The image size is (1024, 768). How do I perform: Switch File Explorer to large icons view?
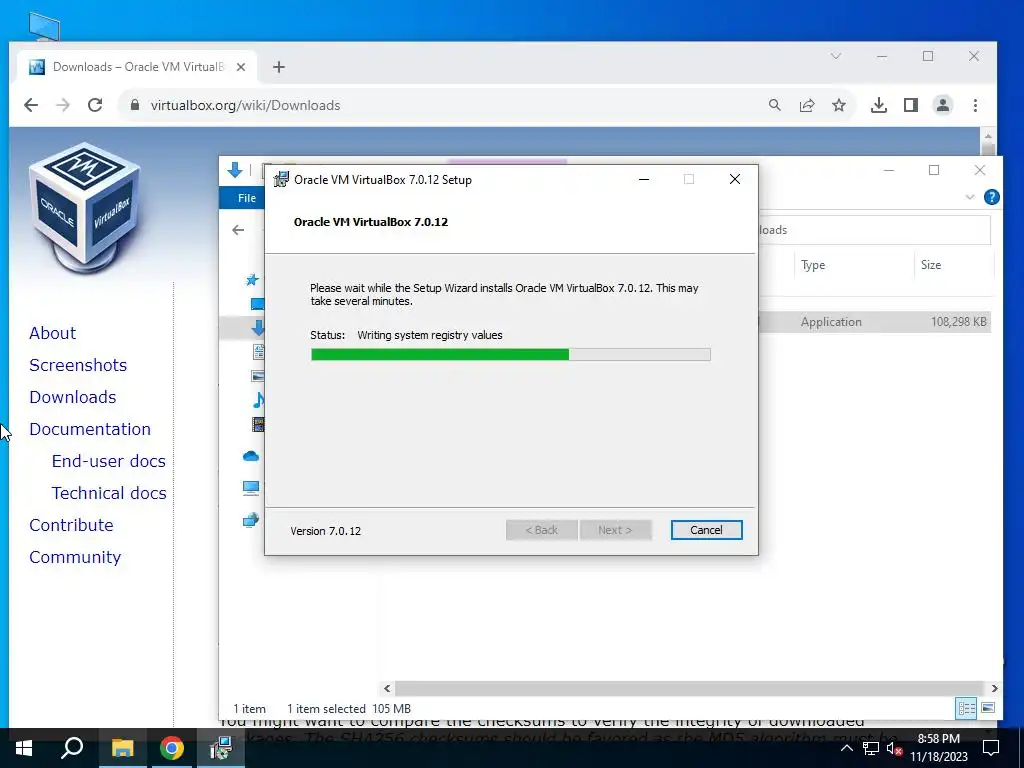coord(988,708)
